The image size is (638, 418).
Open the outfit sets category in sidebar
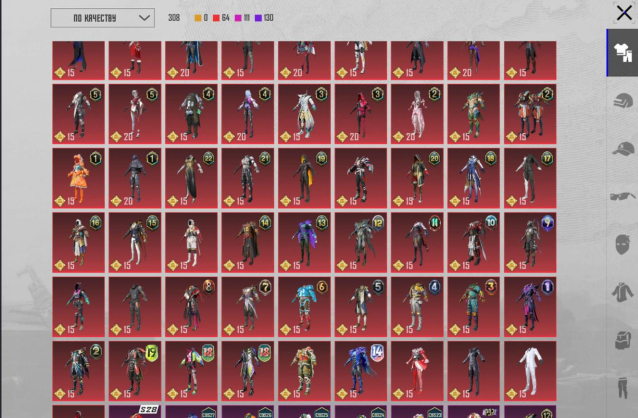(621, 53)
